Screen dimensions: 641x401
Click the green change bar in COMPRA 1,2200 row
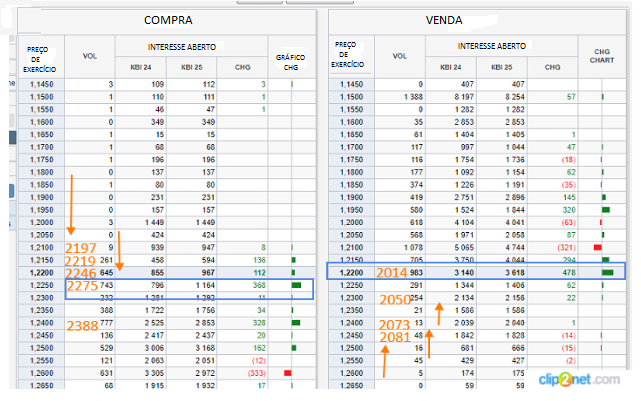pyautogui.click(x=293, y=272)
